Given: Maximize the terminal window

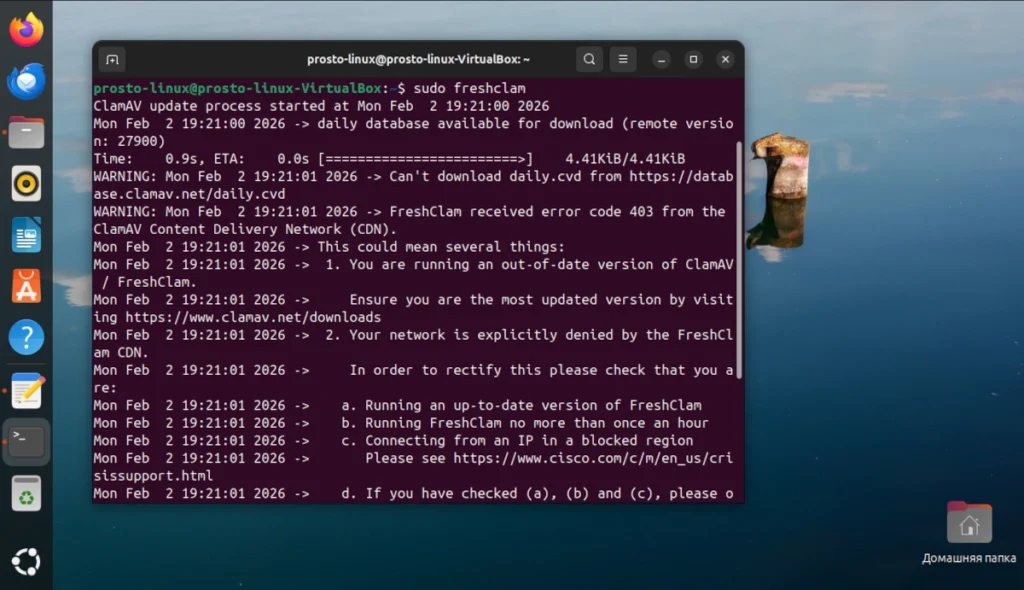Looking at the screenshot, I should (x=694, y=59).
